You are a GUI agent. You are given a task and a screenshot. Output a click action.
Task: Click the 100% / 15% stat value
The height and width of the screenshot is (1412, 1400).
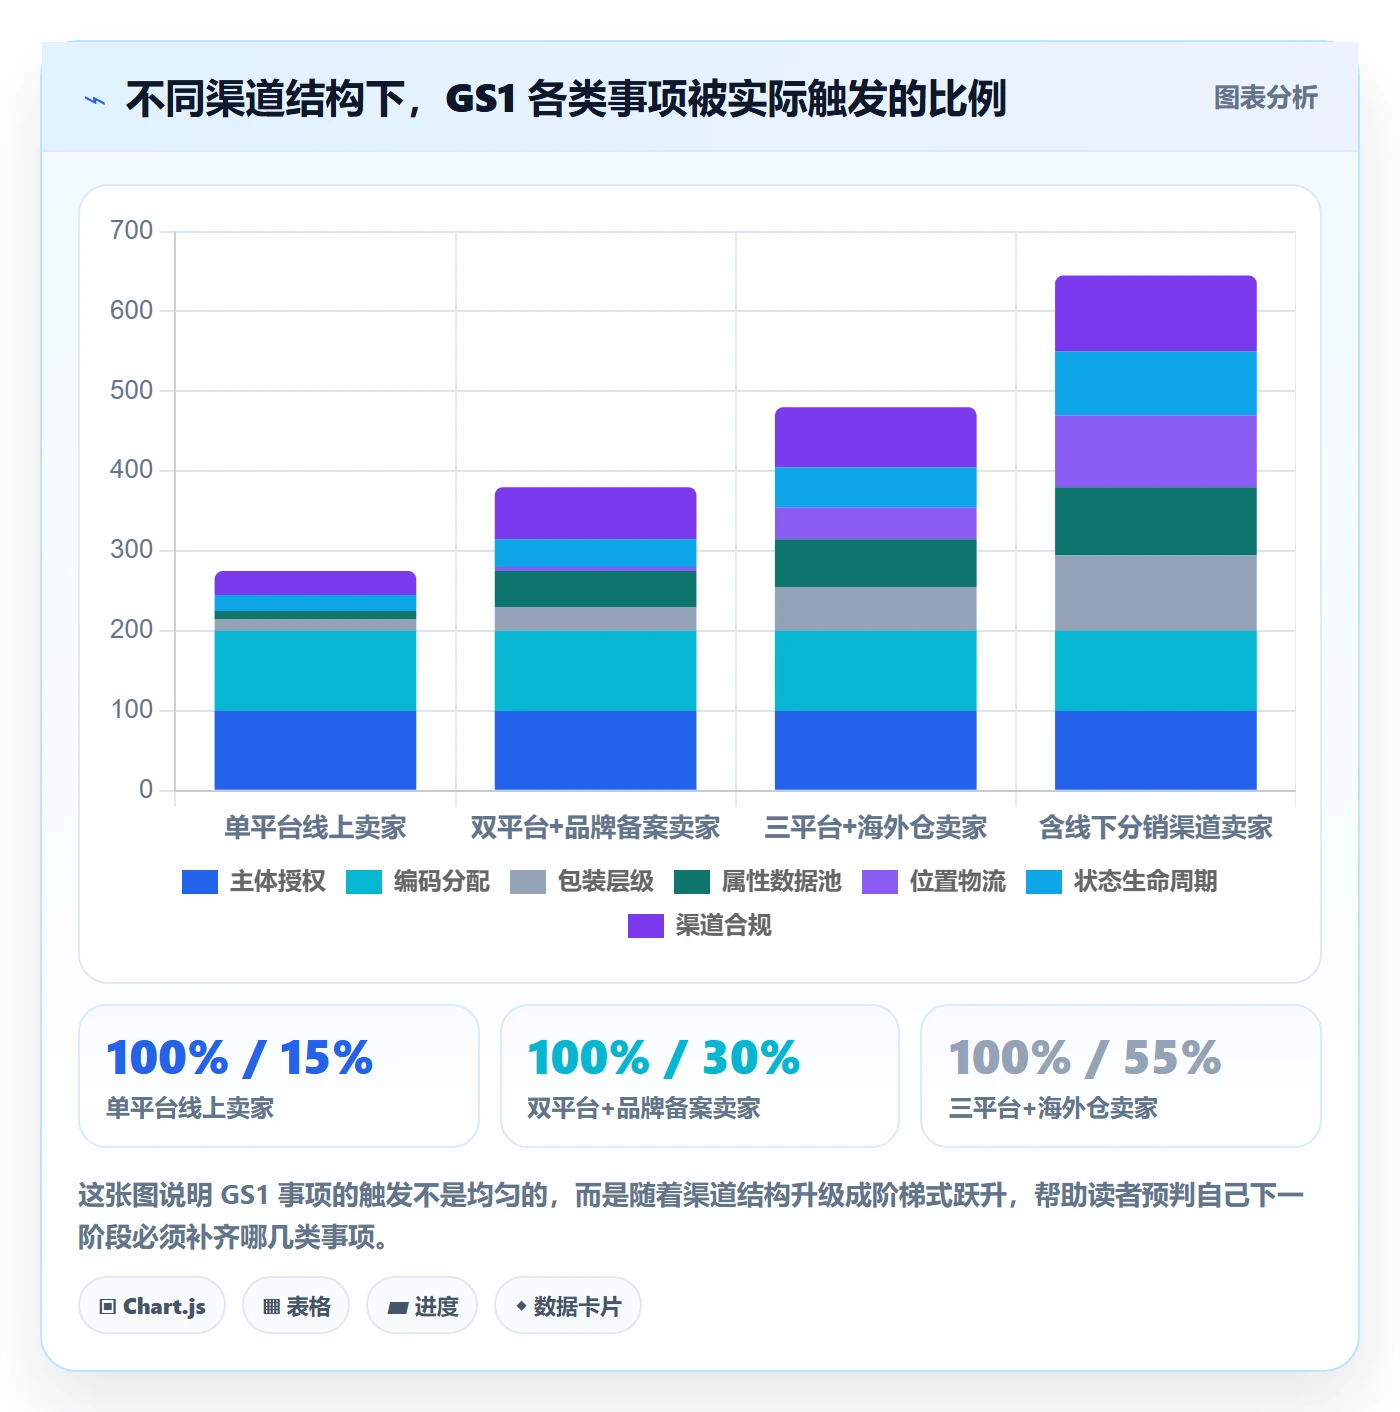point(240,1058)
